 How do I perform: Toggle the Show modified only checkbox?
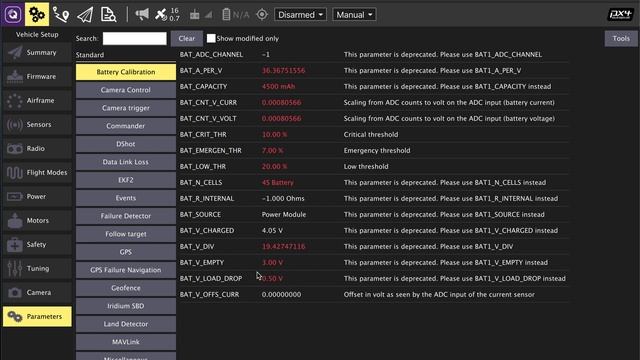point(211,38)
